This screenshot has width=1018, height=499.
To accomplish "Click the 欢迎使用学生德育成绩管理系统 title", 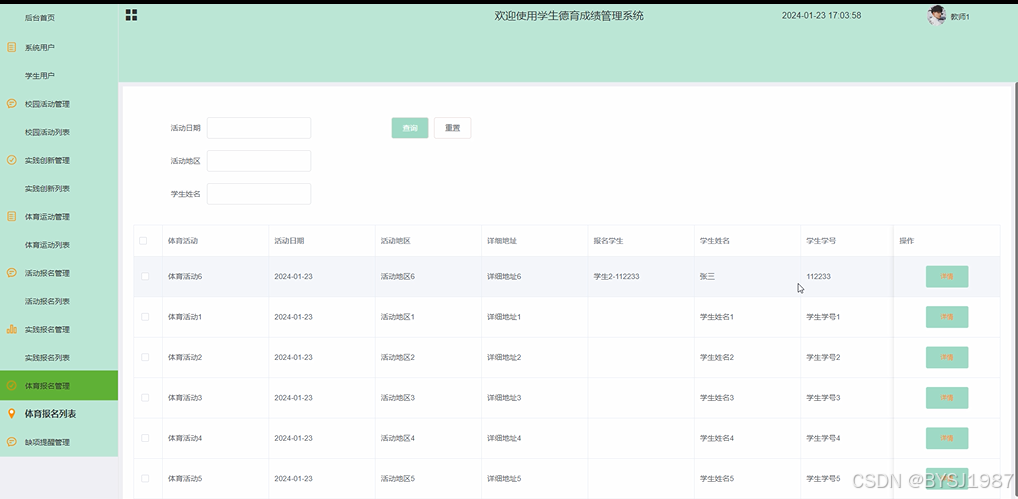I will (x=569, y=16).
